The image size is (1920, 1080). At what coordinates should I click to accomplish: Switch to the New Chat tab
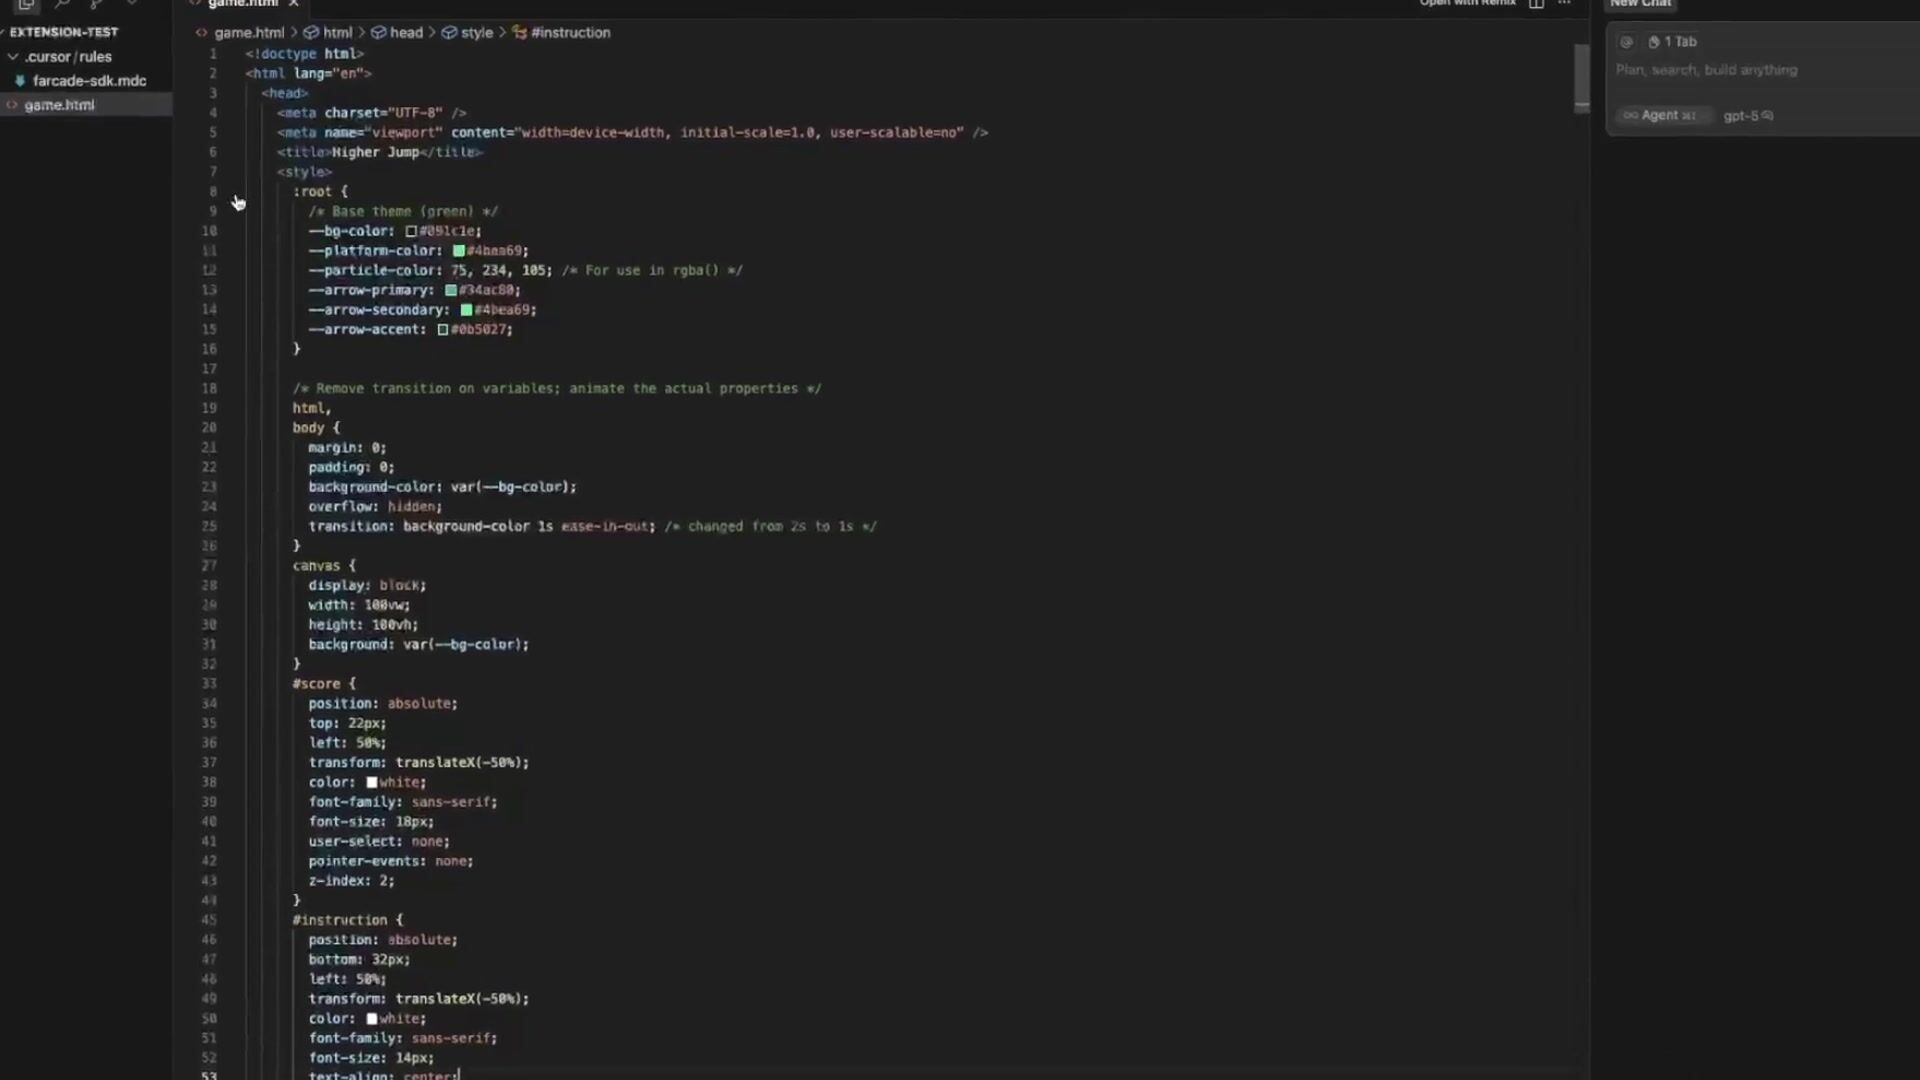(1640, 4)
